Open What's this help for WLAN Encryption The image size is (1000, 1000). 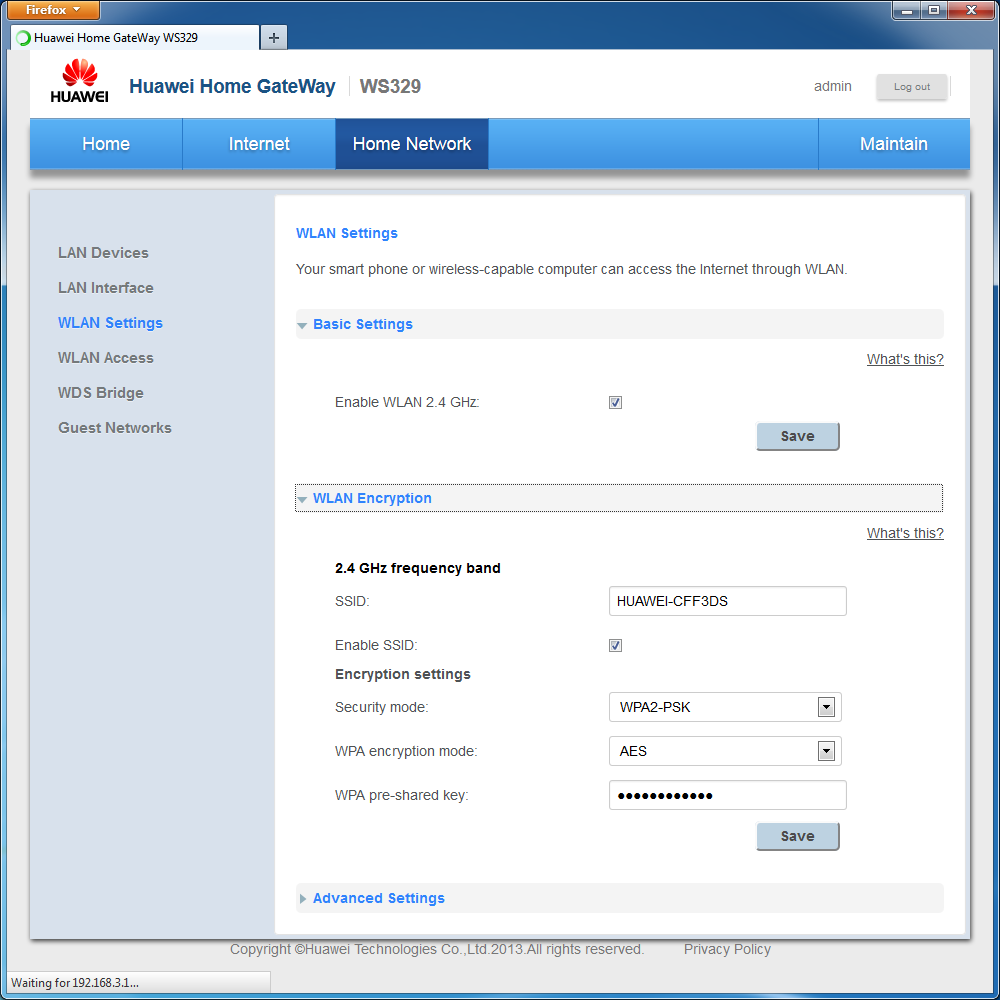(905, 533)
